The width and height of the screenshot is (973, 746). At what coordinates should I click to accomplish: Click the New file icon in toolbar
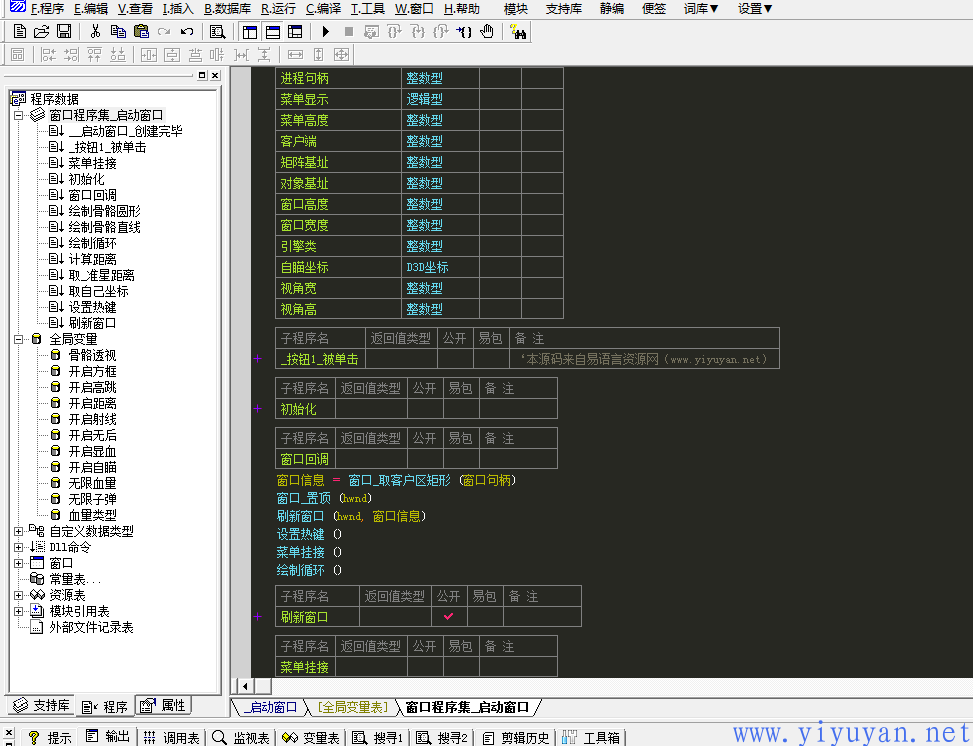(19, 32)
